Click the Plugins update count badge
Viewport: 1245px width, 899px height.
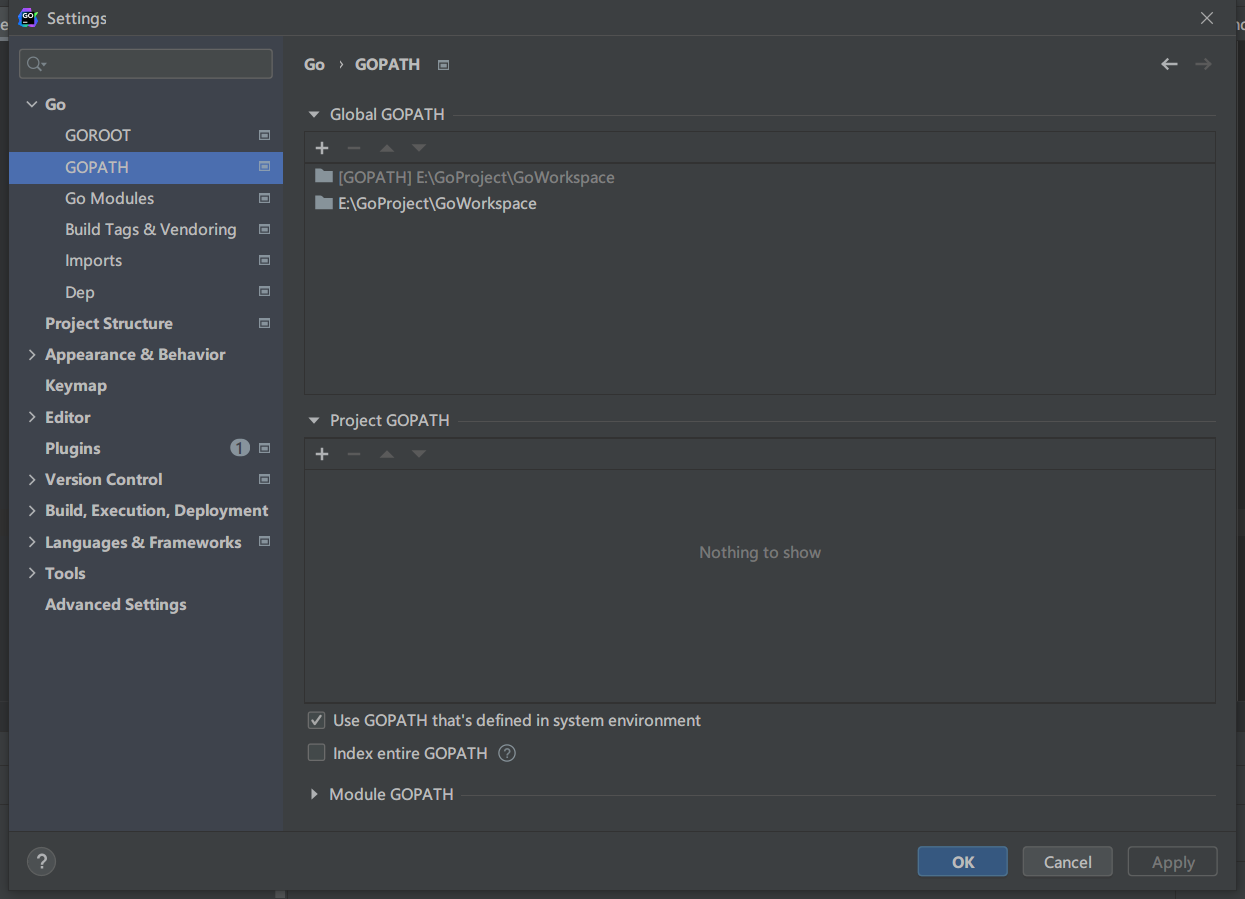coord(240,448)
